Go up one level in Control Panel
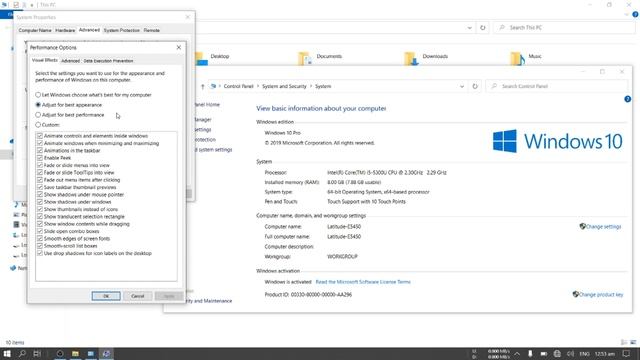 tap(202, 87)
